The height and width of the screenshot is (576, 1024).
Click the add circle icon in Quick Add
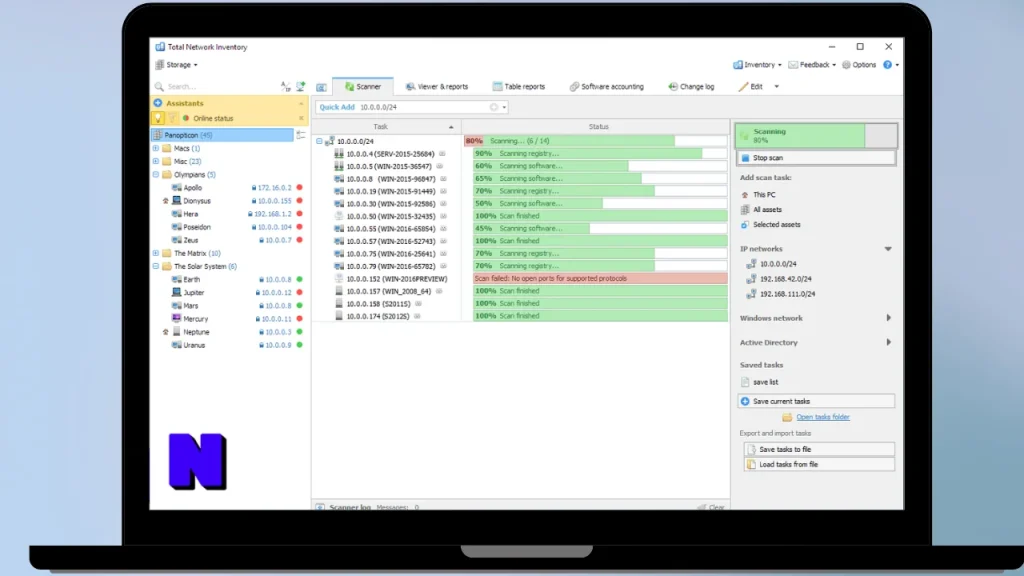coord(494,107)
